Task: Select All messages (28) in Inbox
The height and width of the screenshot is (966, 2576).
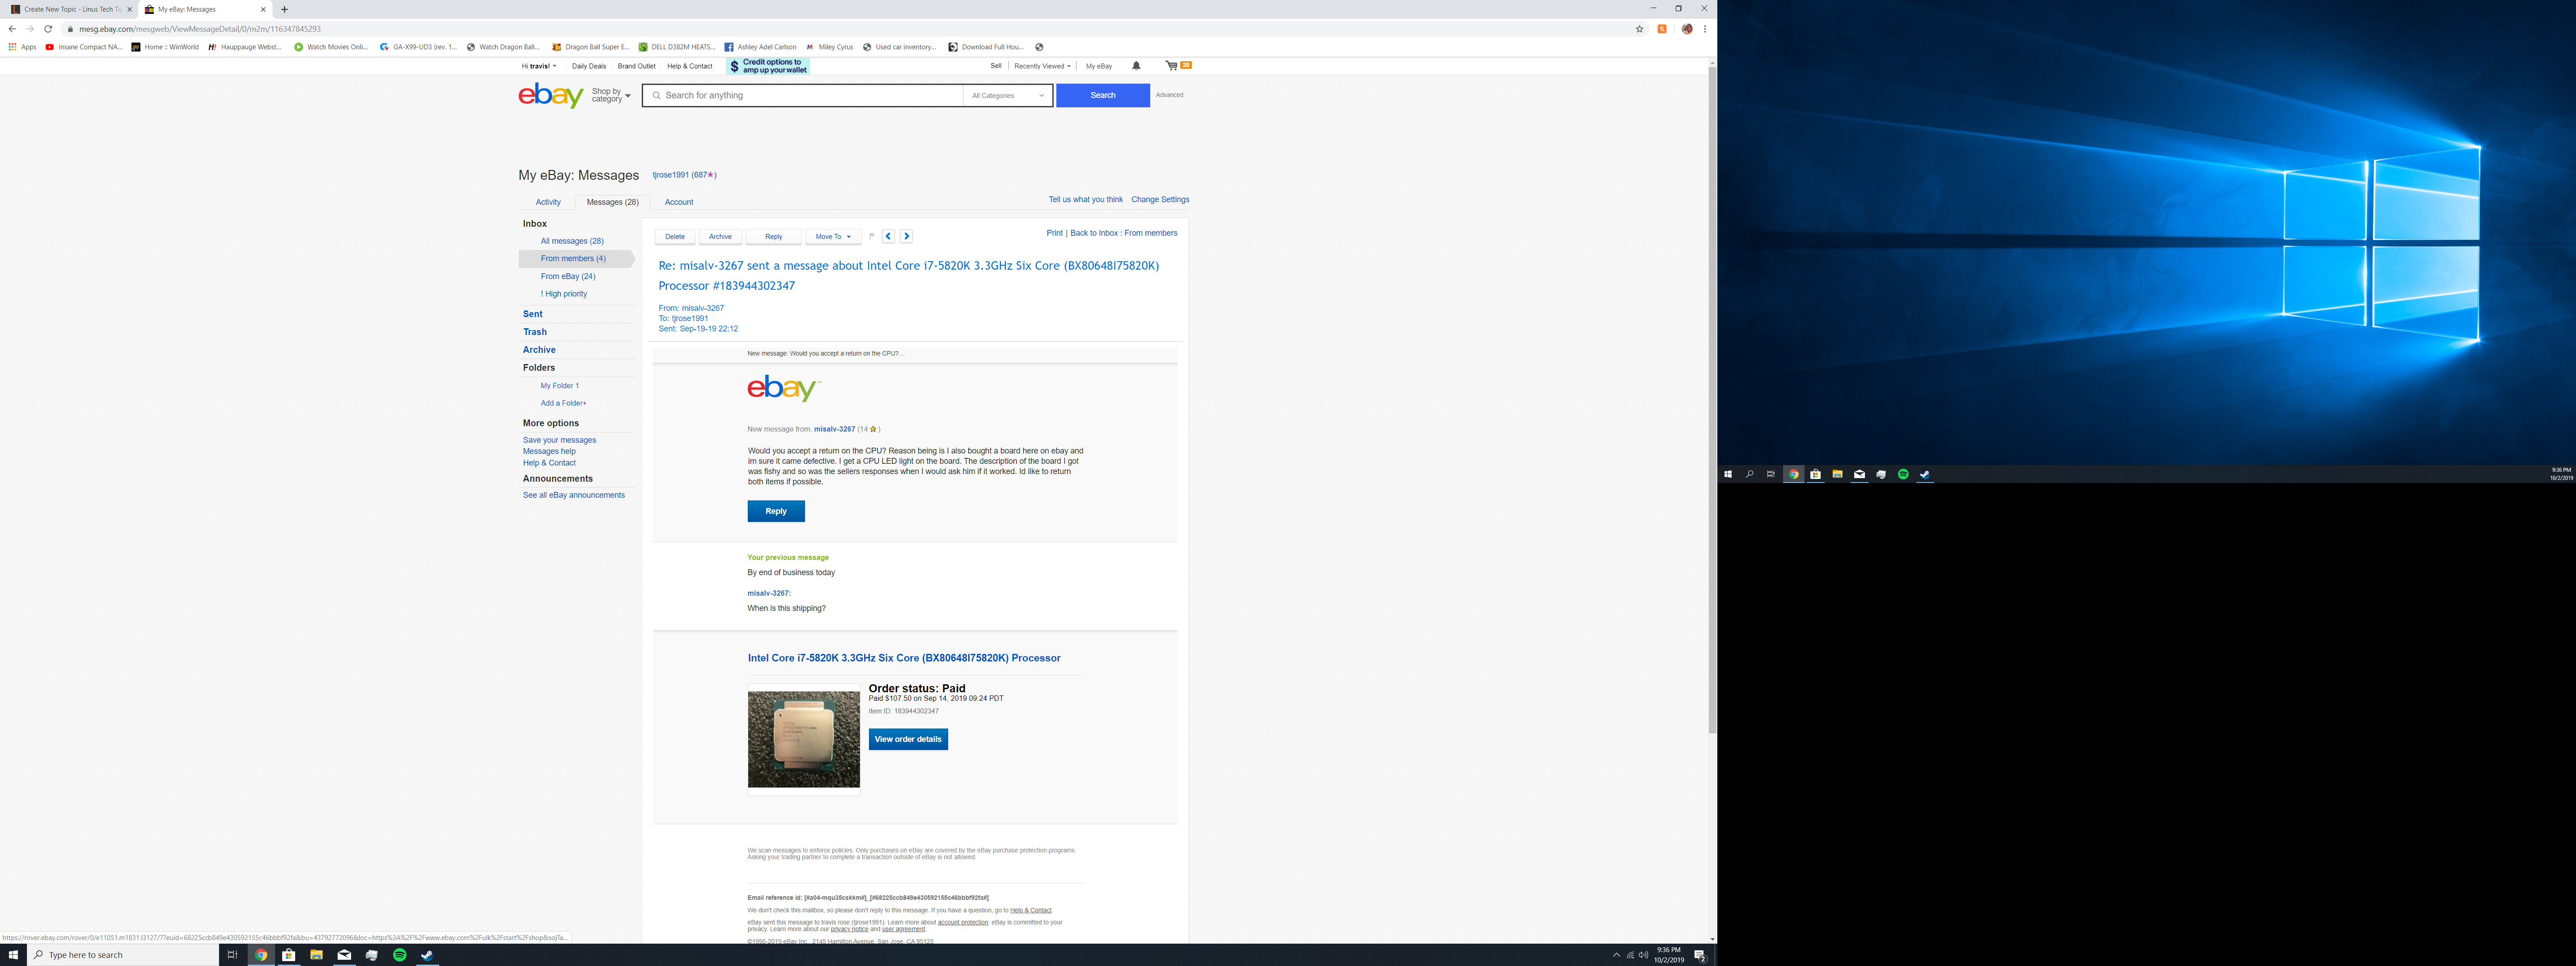Action: 572,241
